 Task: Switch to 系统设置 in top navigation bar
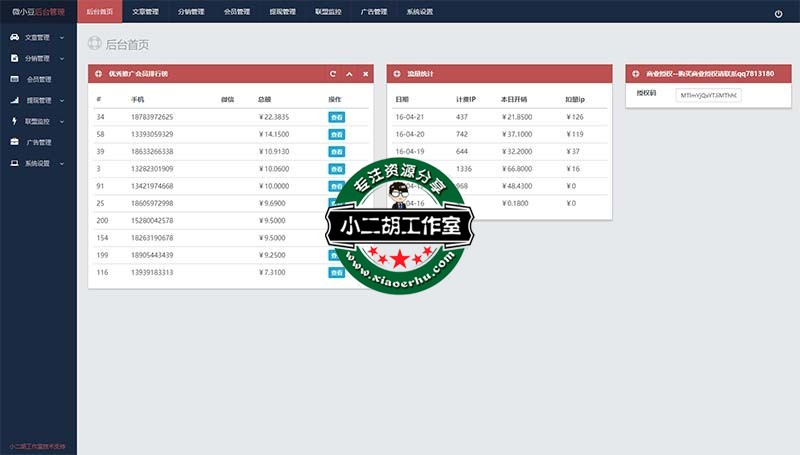coord(420,13)
